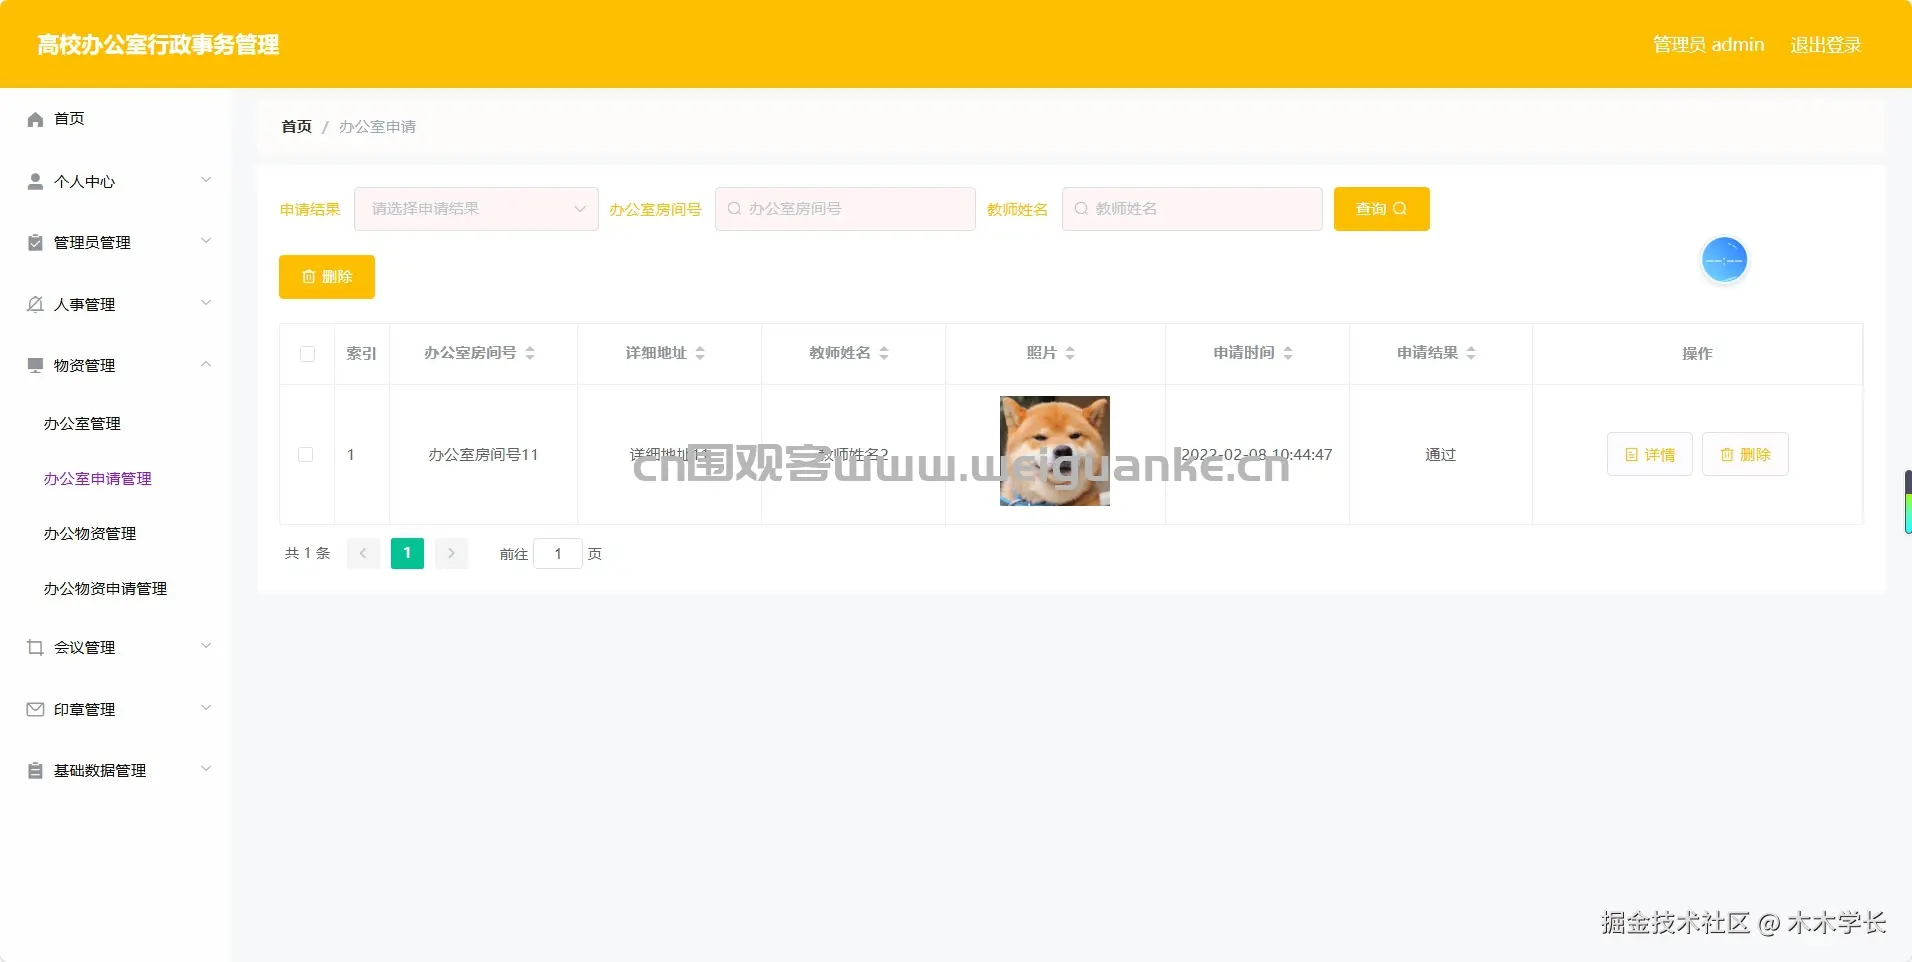Sort by 教师姓名 column arrows
The image size is (1912, 962).
coord(884,353)
